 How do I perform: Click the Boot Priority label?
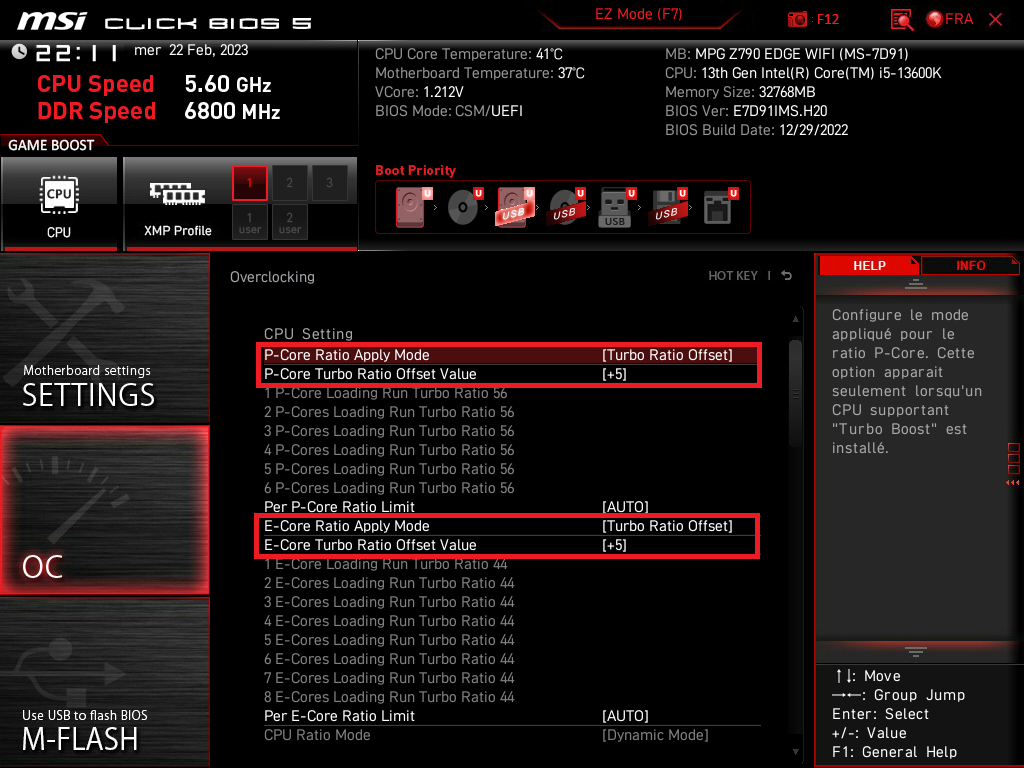(415, 170)
